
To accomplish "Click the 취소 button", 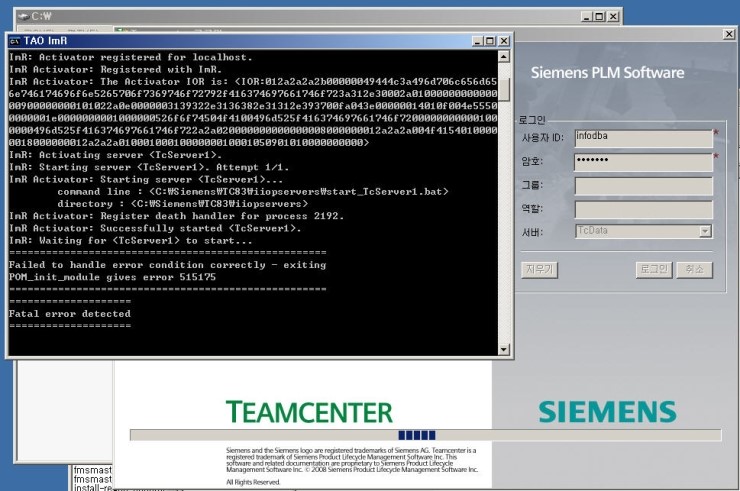I will click(694, 270).
